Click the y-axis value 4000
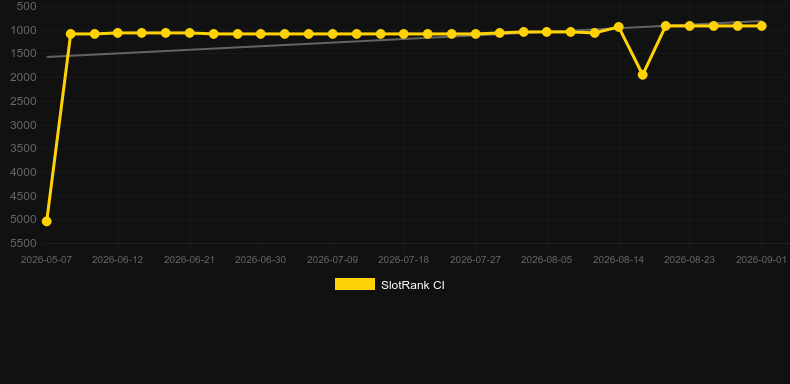The width and height of the screenshot is (790, 384). point(24,172)
